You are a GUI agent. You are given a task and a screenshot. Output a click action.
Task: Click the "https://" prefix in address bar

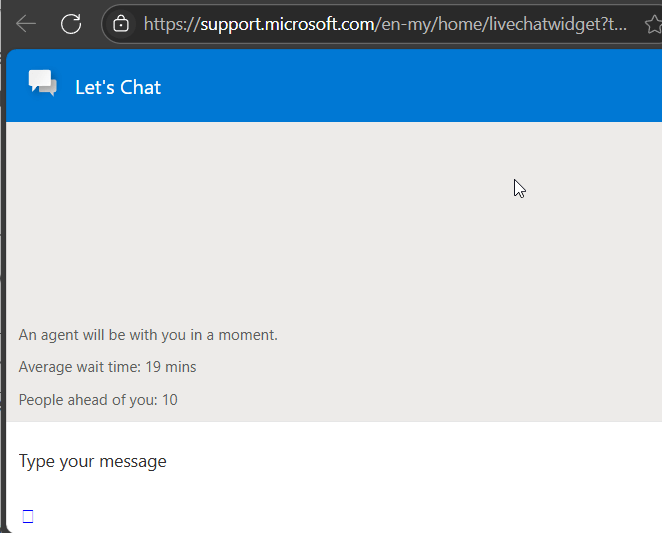(171, 23)
